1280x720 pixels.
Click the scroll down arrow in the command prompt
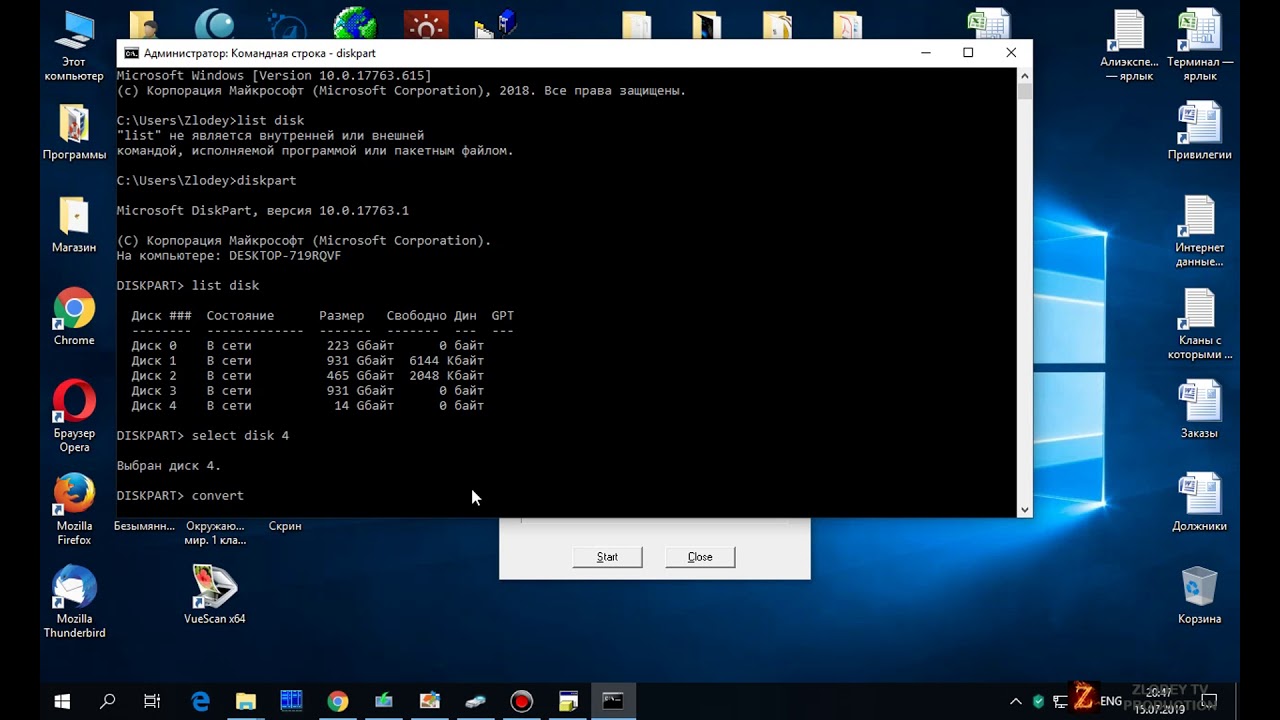[x=1024, y=509]
